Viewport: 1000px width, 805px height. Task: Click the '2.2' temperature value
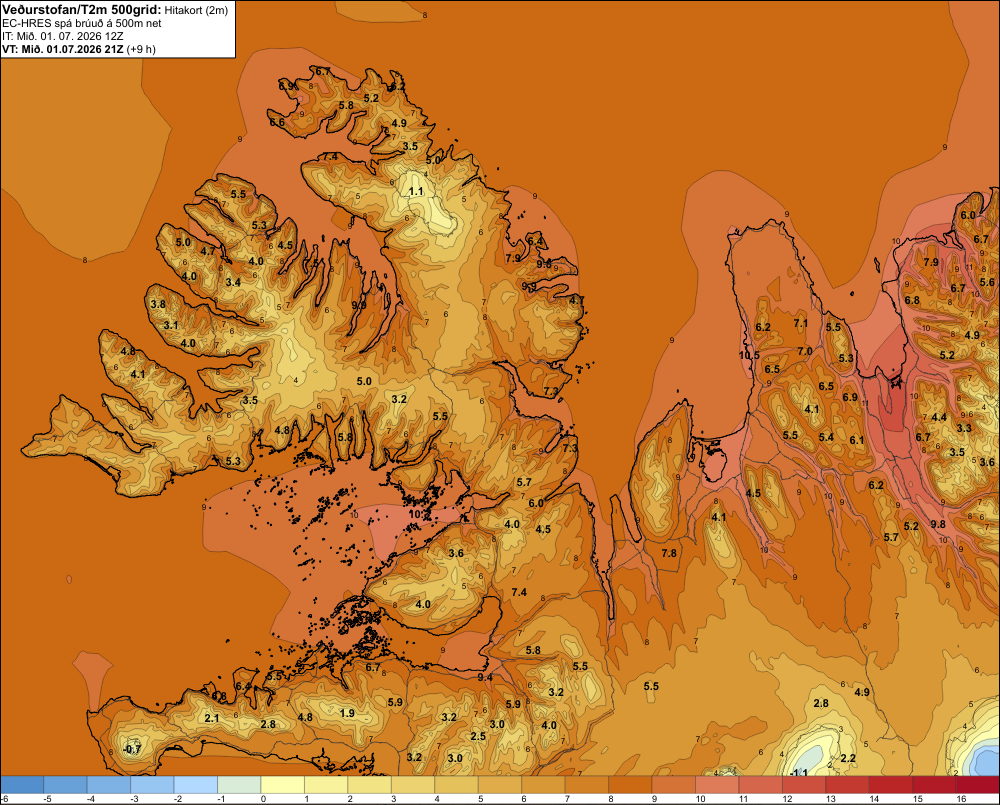tap(848, 758)
